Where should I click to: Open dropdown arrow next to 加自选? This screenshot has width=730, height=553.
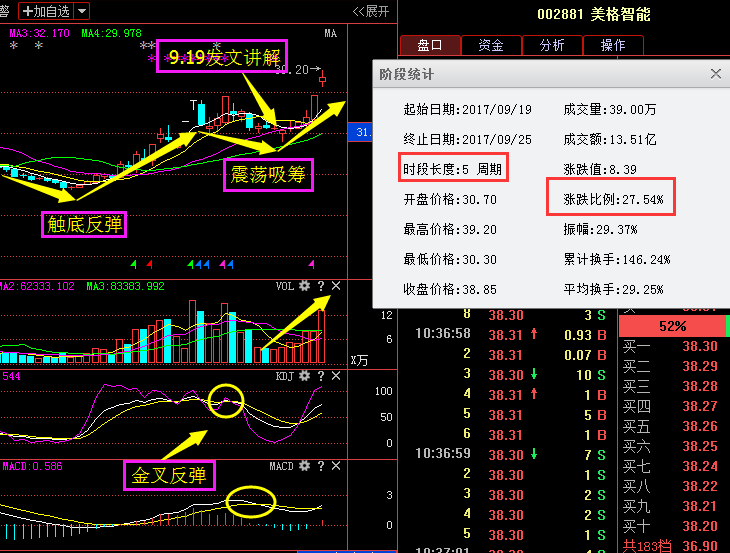tap(81, 11)
